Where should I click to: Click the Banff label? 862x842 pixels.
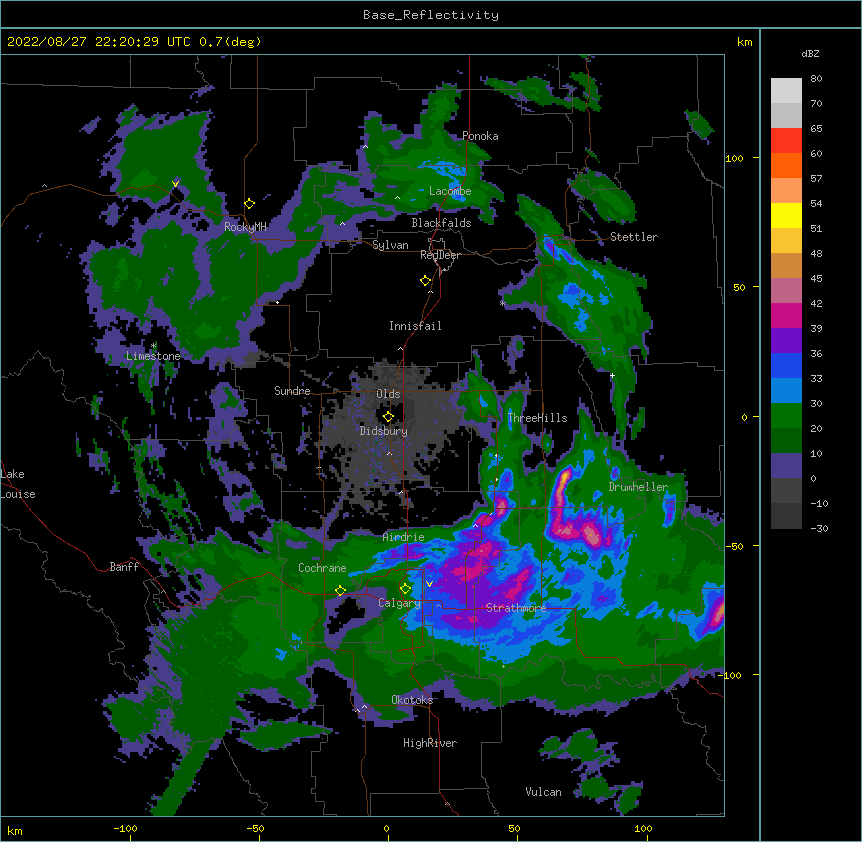tap(124, 567)
